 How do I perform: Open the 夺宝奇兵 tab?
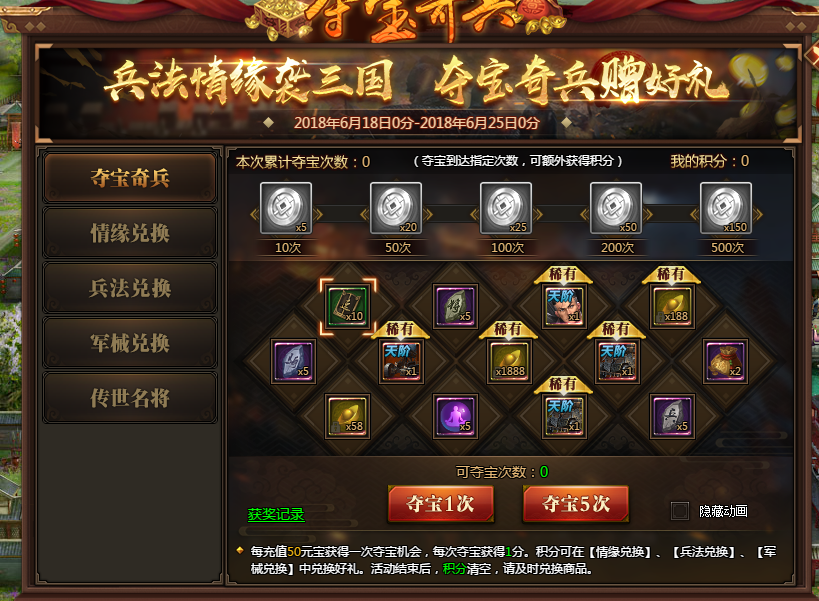(x=130, y=178)
